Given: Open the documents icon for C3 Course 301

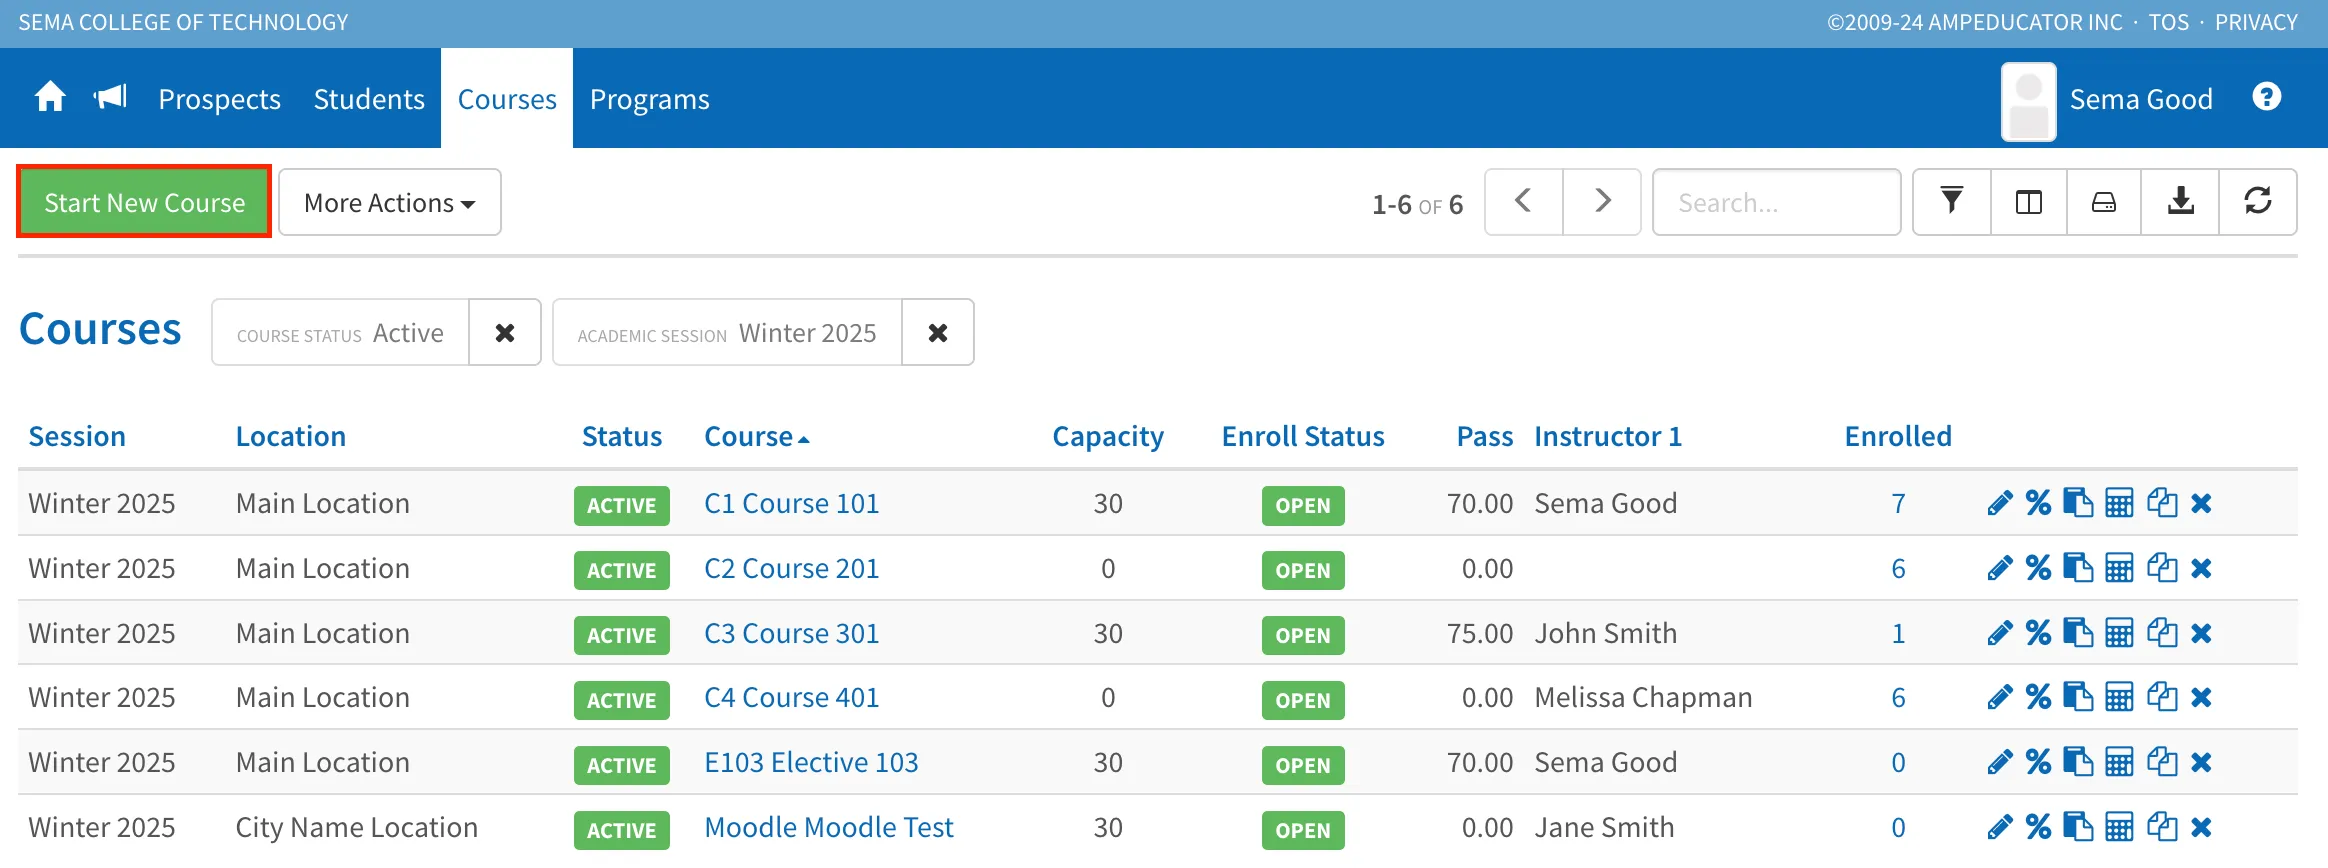Looking at the screenshot, I should pyautogui.click(x=2078, y=633).
